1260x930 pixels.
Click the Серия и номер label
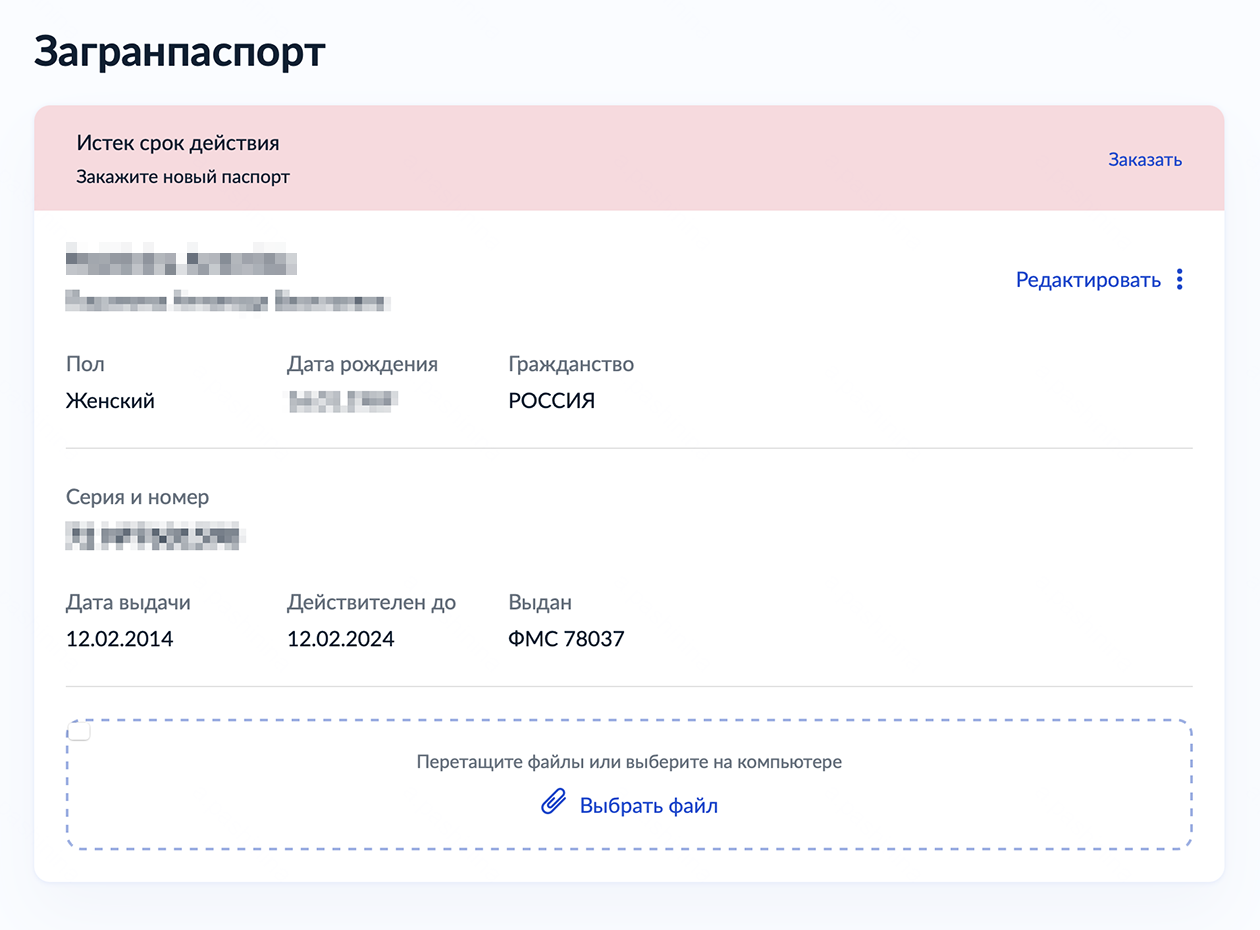[x=138, y=497]
